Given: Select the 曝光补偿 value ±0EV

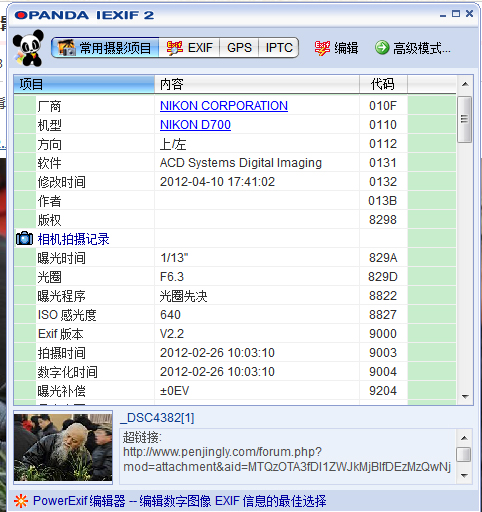Looking at the screenshot, I should [174, 391].
